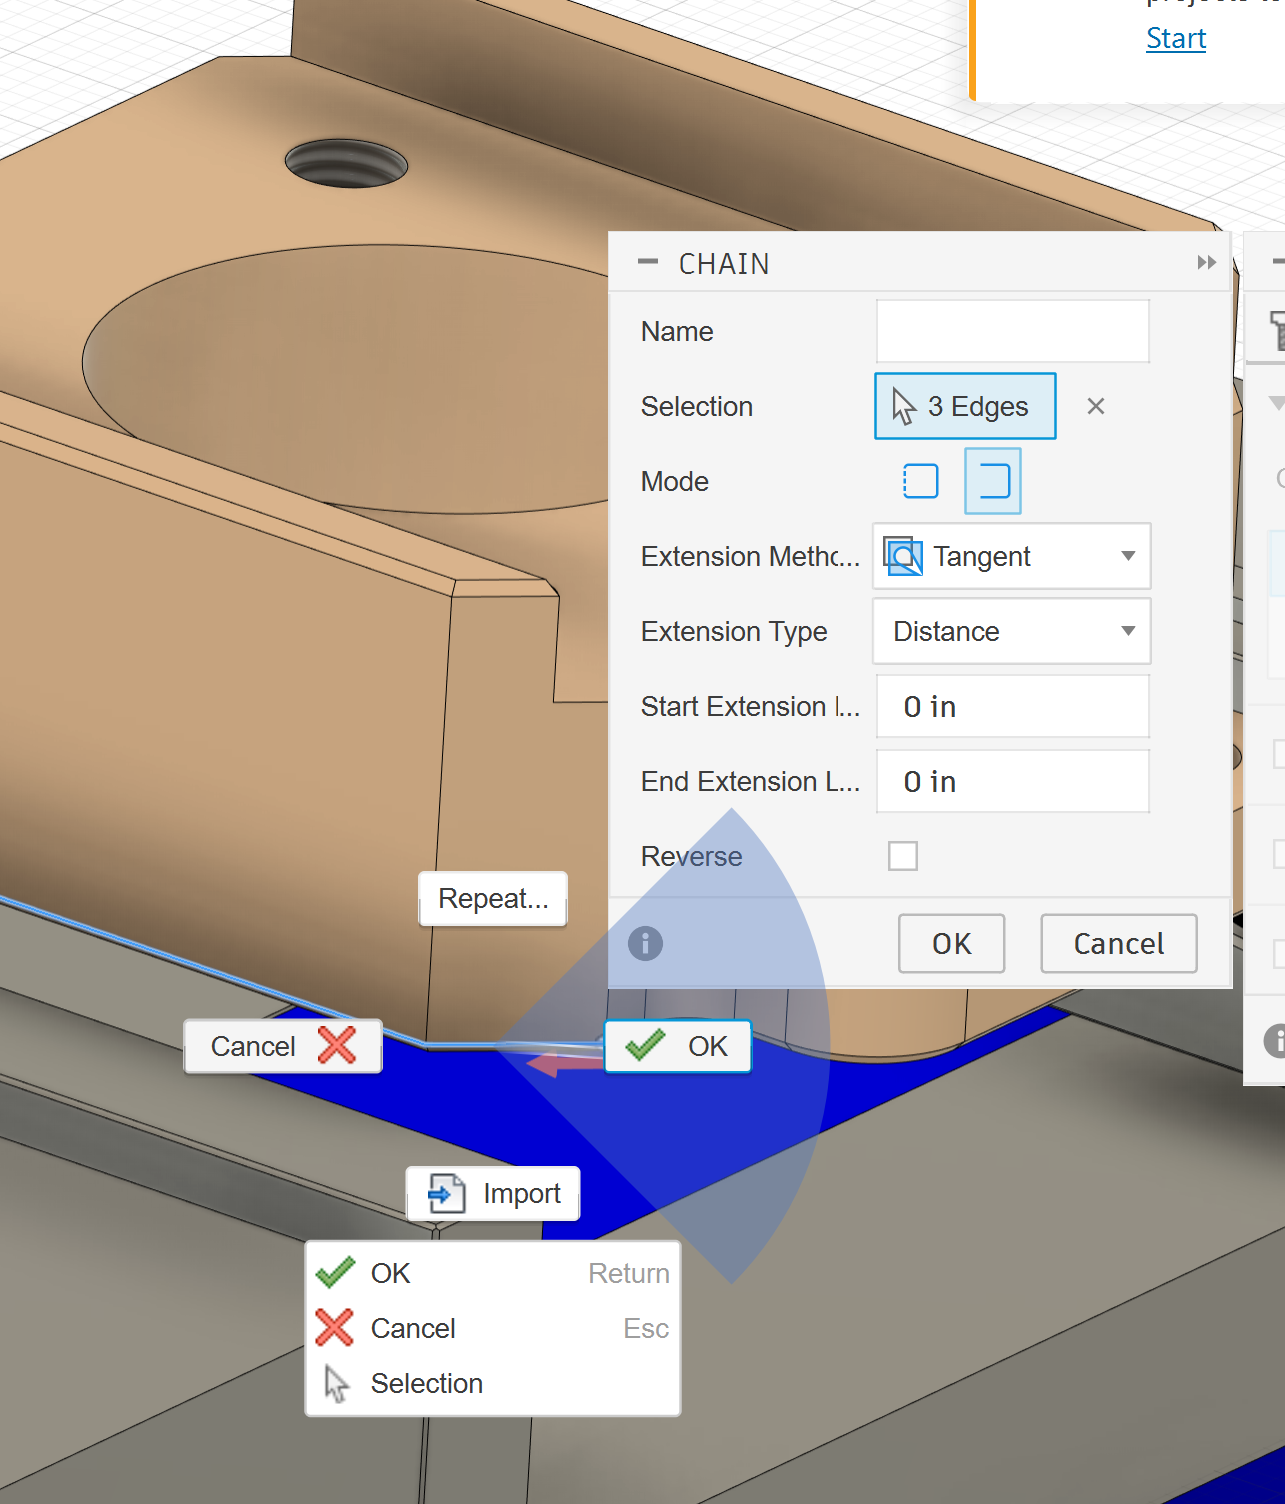Screen dimensions: 1285x1504
Task: Click the Import marking menu item
Action: 493,1194
